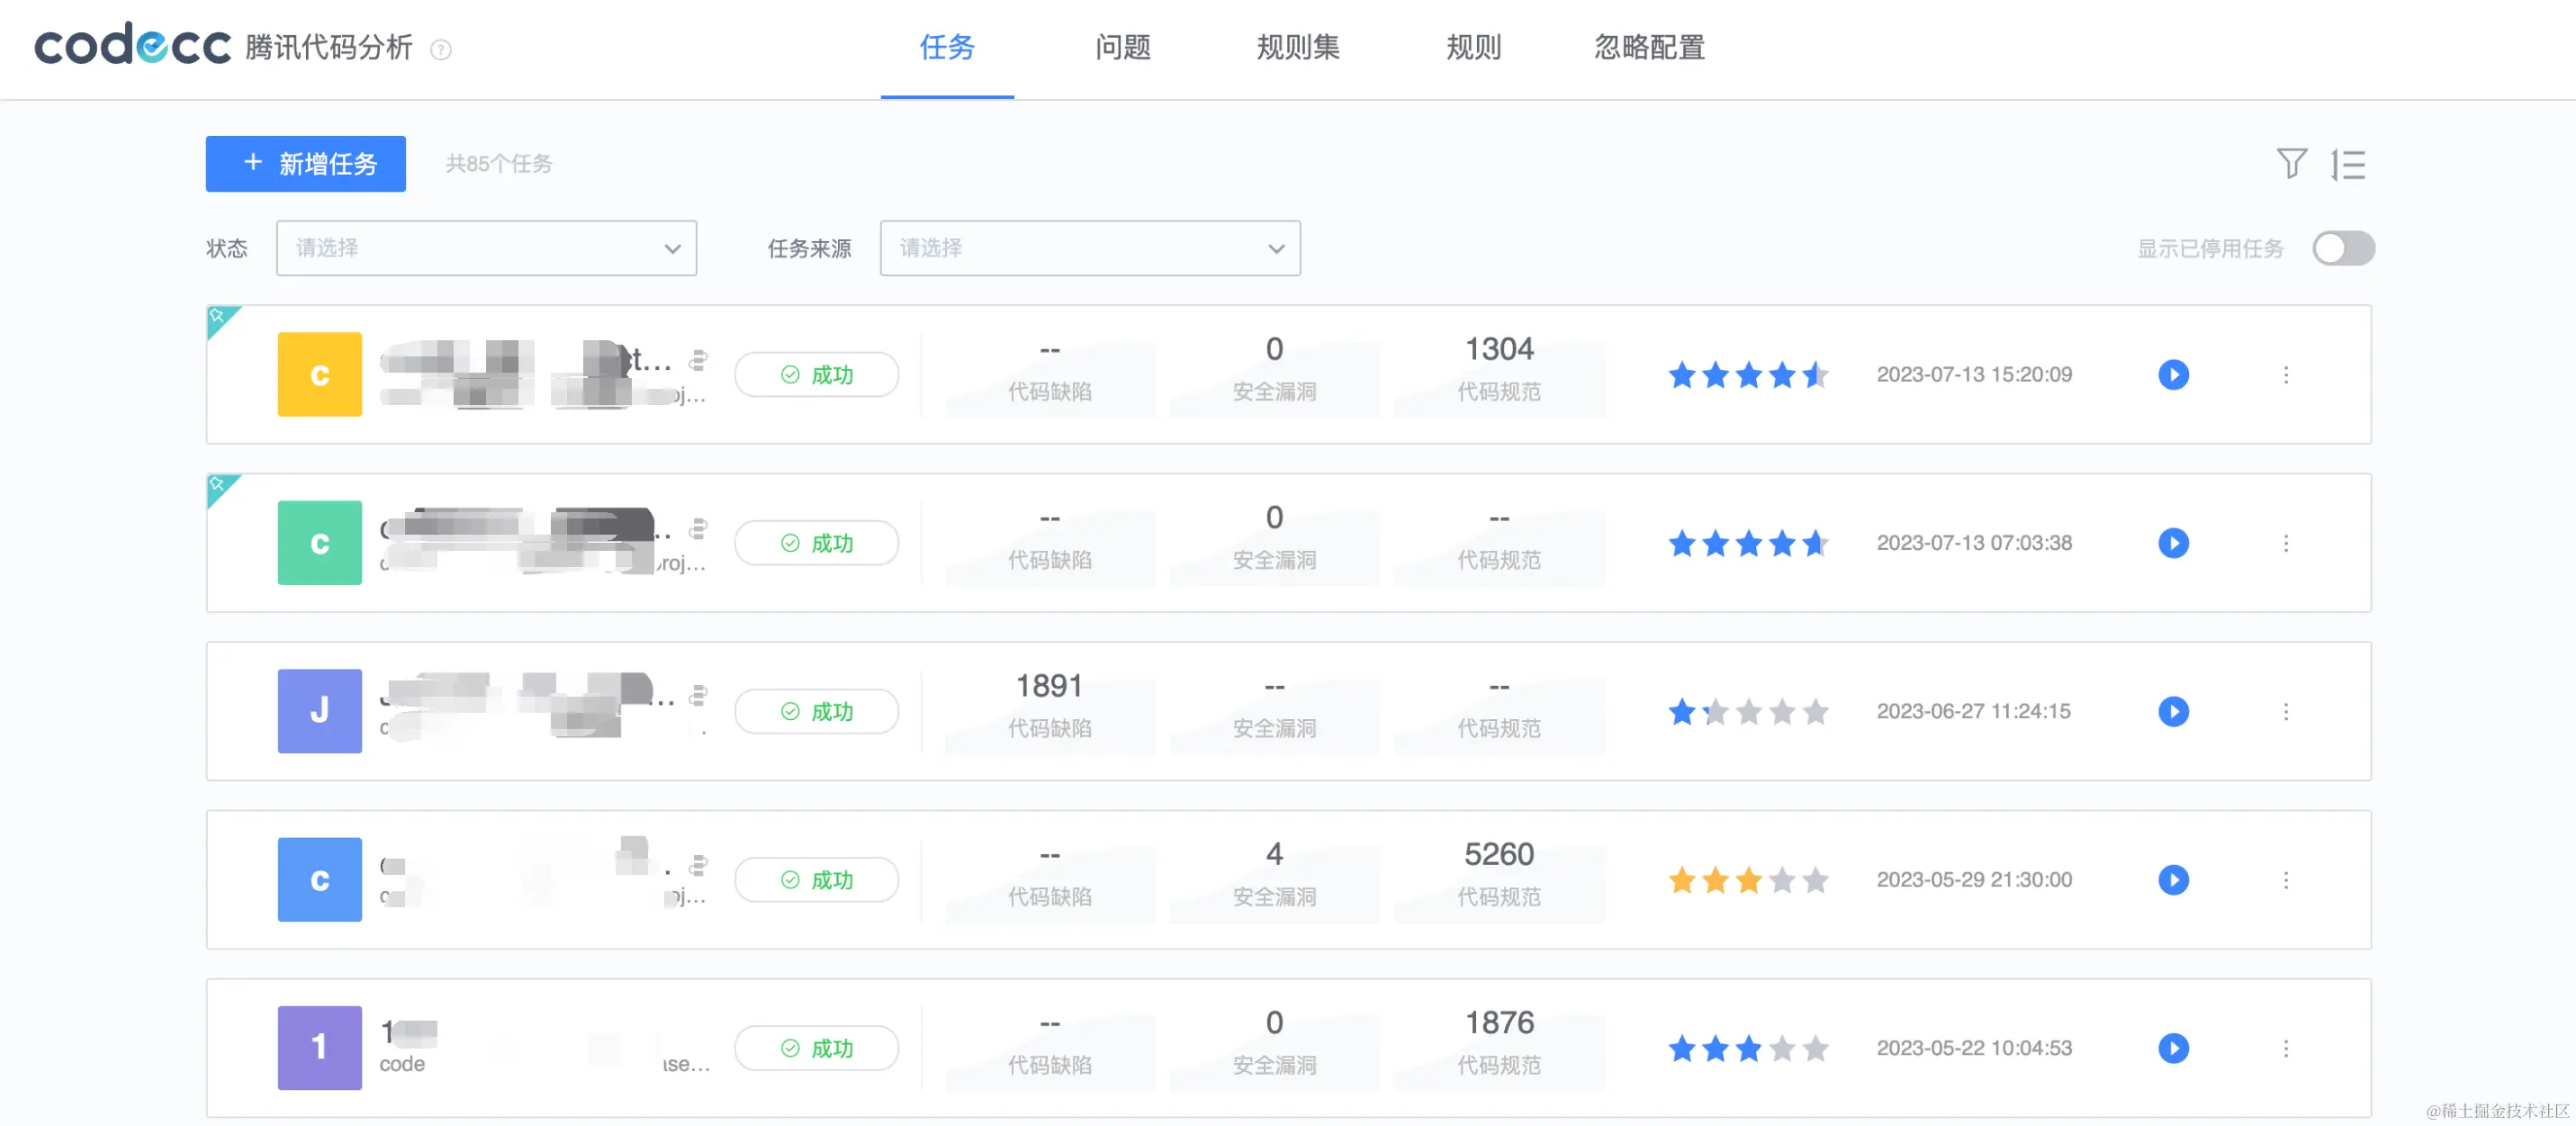
Task: Open the 规则集 tab
Action: click(1297, 47)
